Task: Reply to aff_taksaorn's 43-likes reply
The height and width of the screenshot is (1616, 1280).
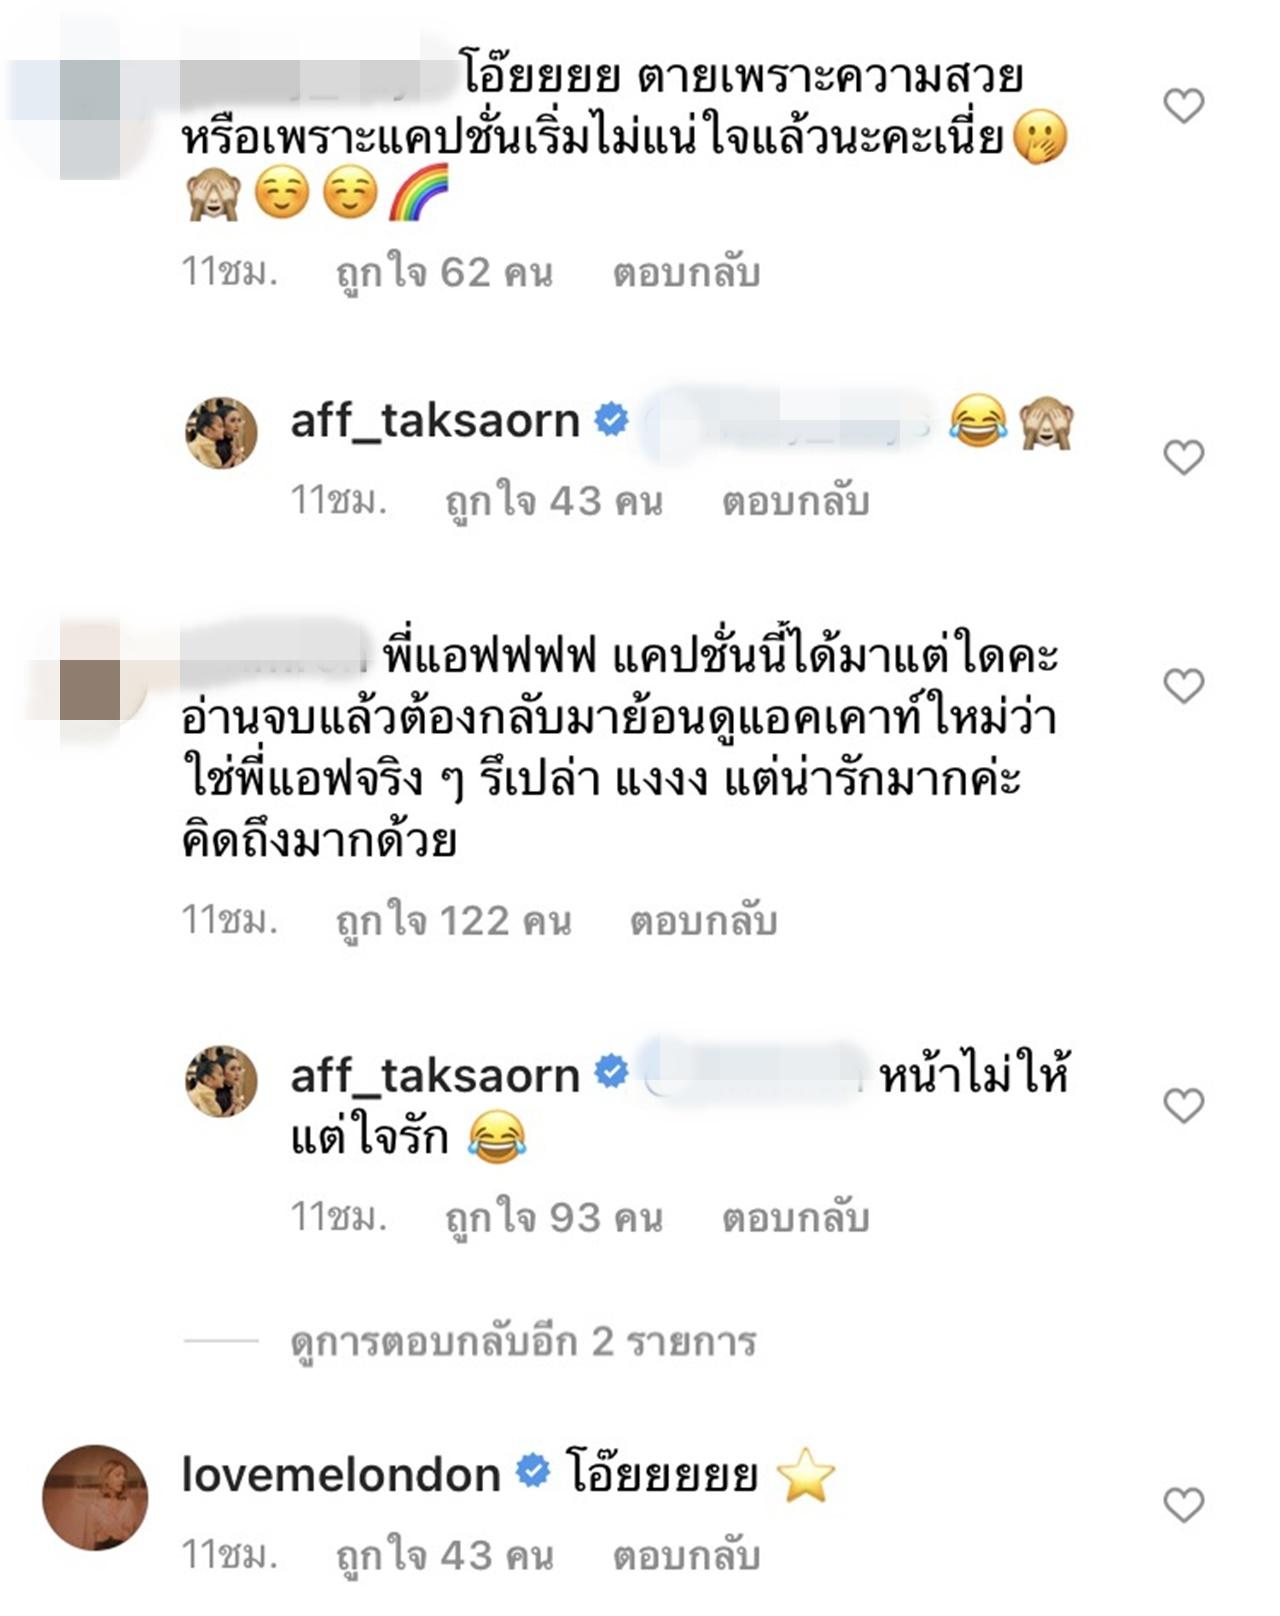Action: click(x=795, y=501)
